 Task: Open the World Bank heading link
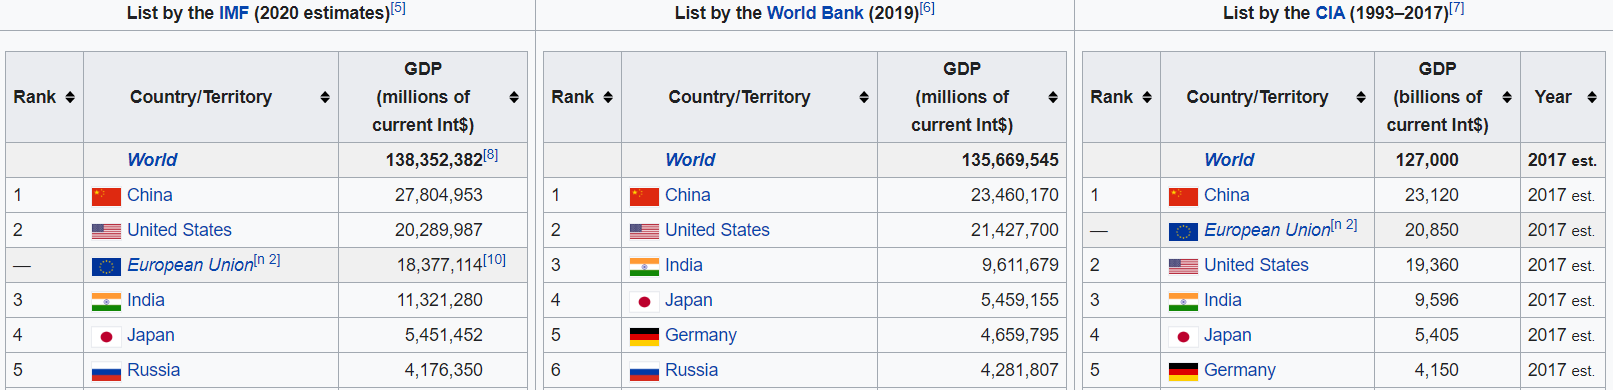click(x=815, y=13)
